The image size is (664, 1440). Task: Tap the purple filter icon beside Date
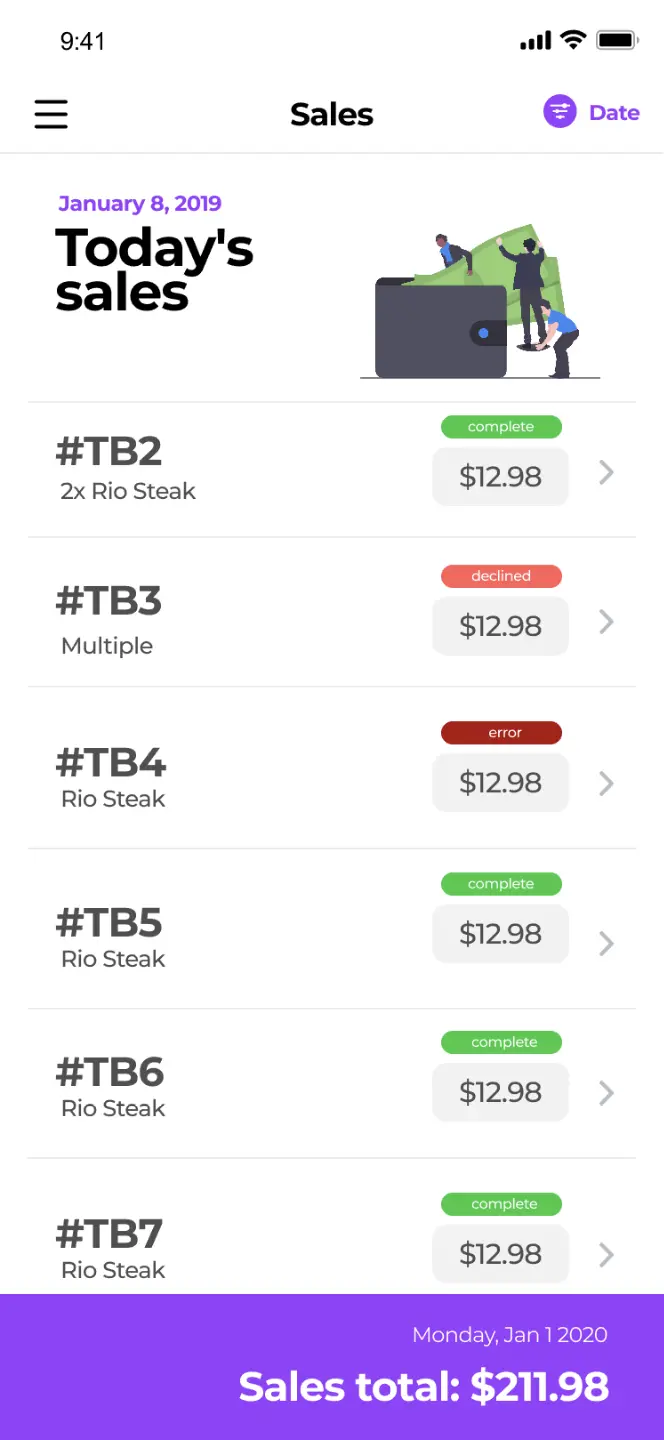pos(558,111)
